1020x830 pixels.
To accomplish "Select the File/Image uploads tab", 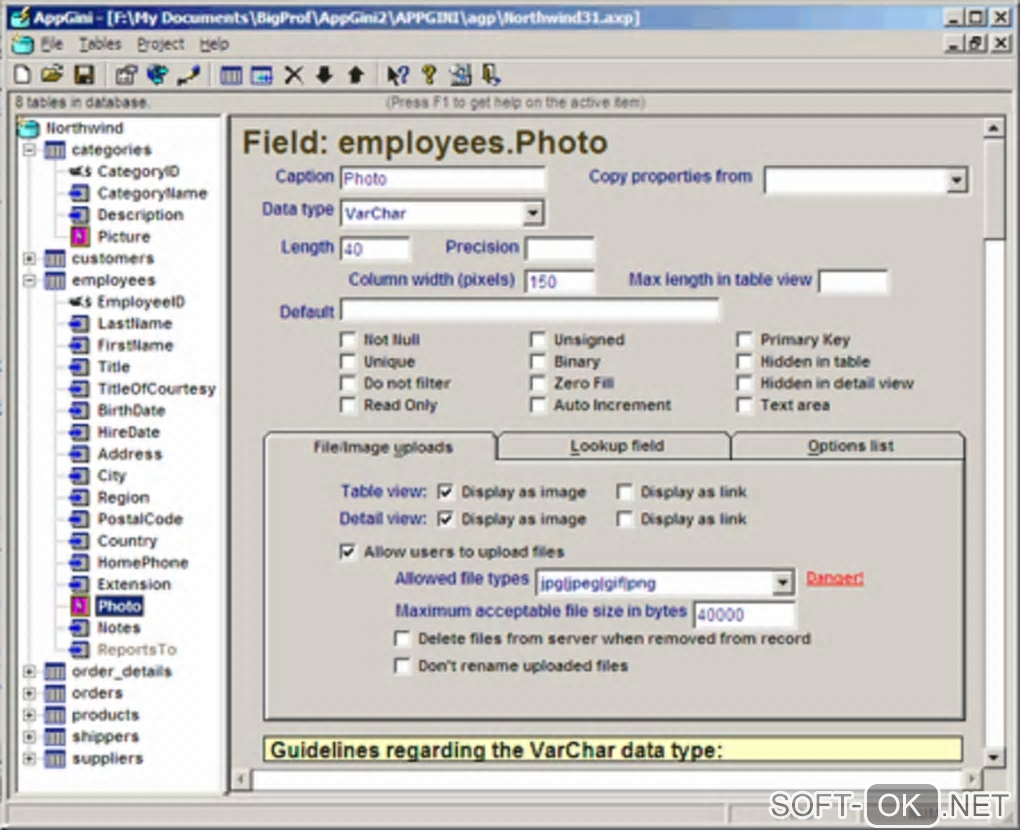I will click(x=382, y=448).
